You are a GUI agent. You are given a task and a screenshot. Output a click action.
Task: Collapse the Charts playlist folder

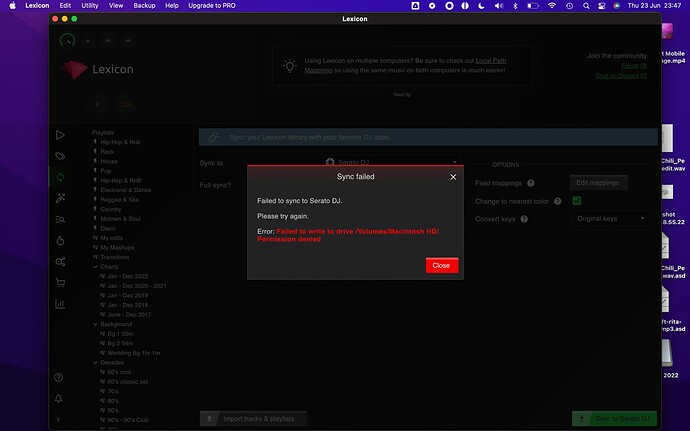click(95, 267)
